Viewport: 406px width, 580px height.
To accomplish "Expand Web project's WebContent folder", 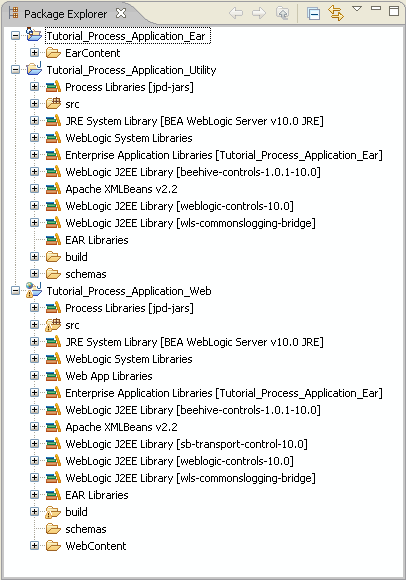I will click(34, 546).
